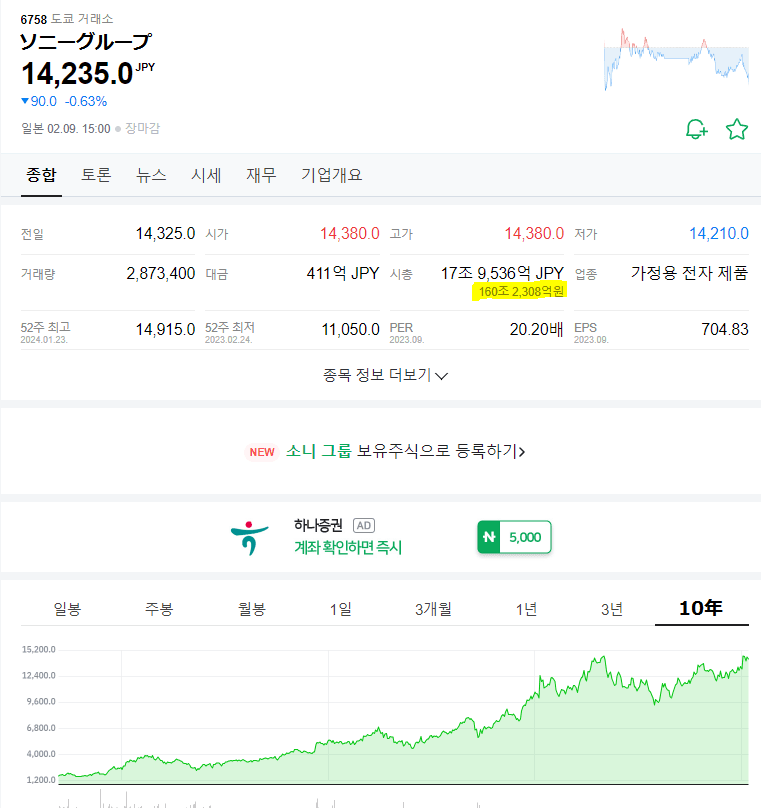Click the 하나증권 계좌 확인하면 즉시 ad text
761x808 pixels.
pos(347,547)
